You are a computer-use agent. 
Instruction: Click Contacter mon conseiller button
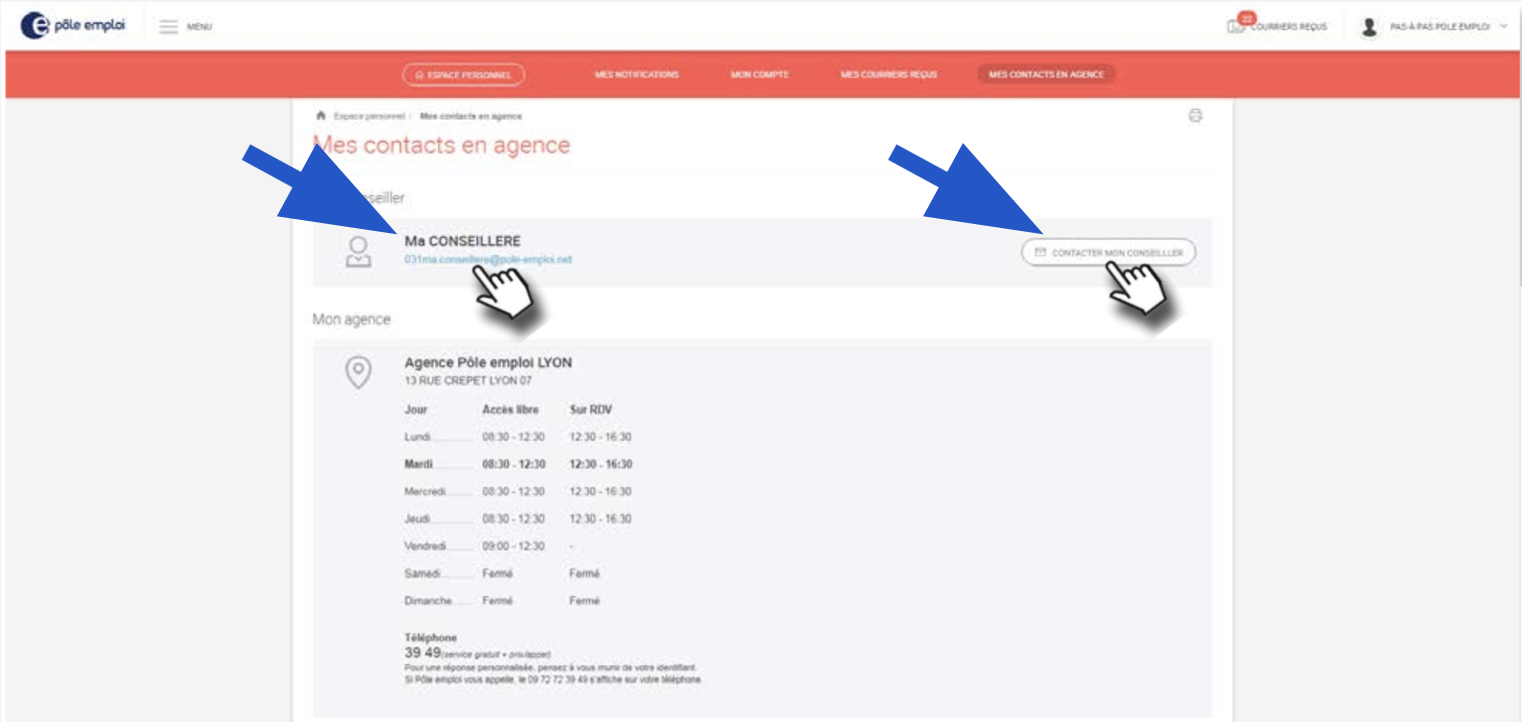1108,253
